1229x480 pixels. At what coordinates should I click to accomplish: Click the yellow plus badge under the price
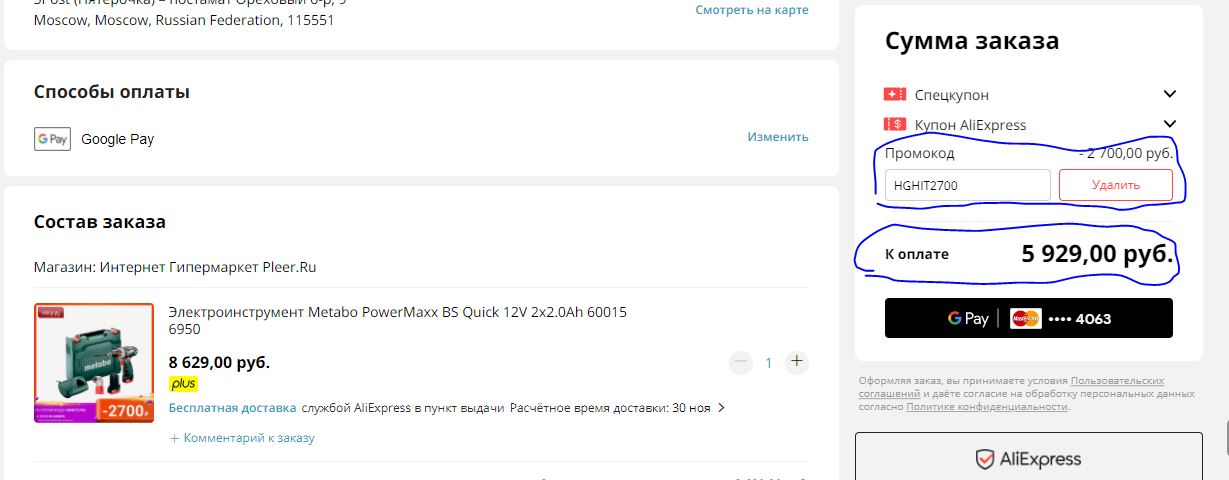pos(183,383)
